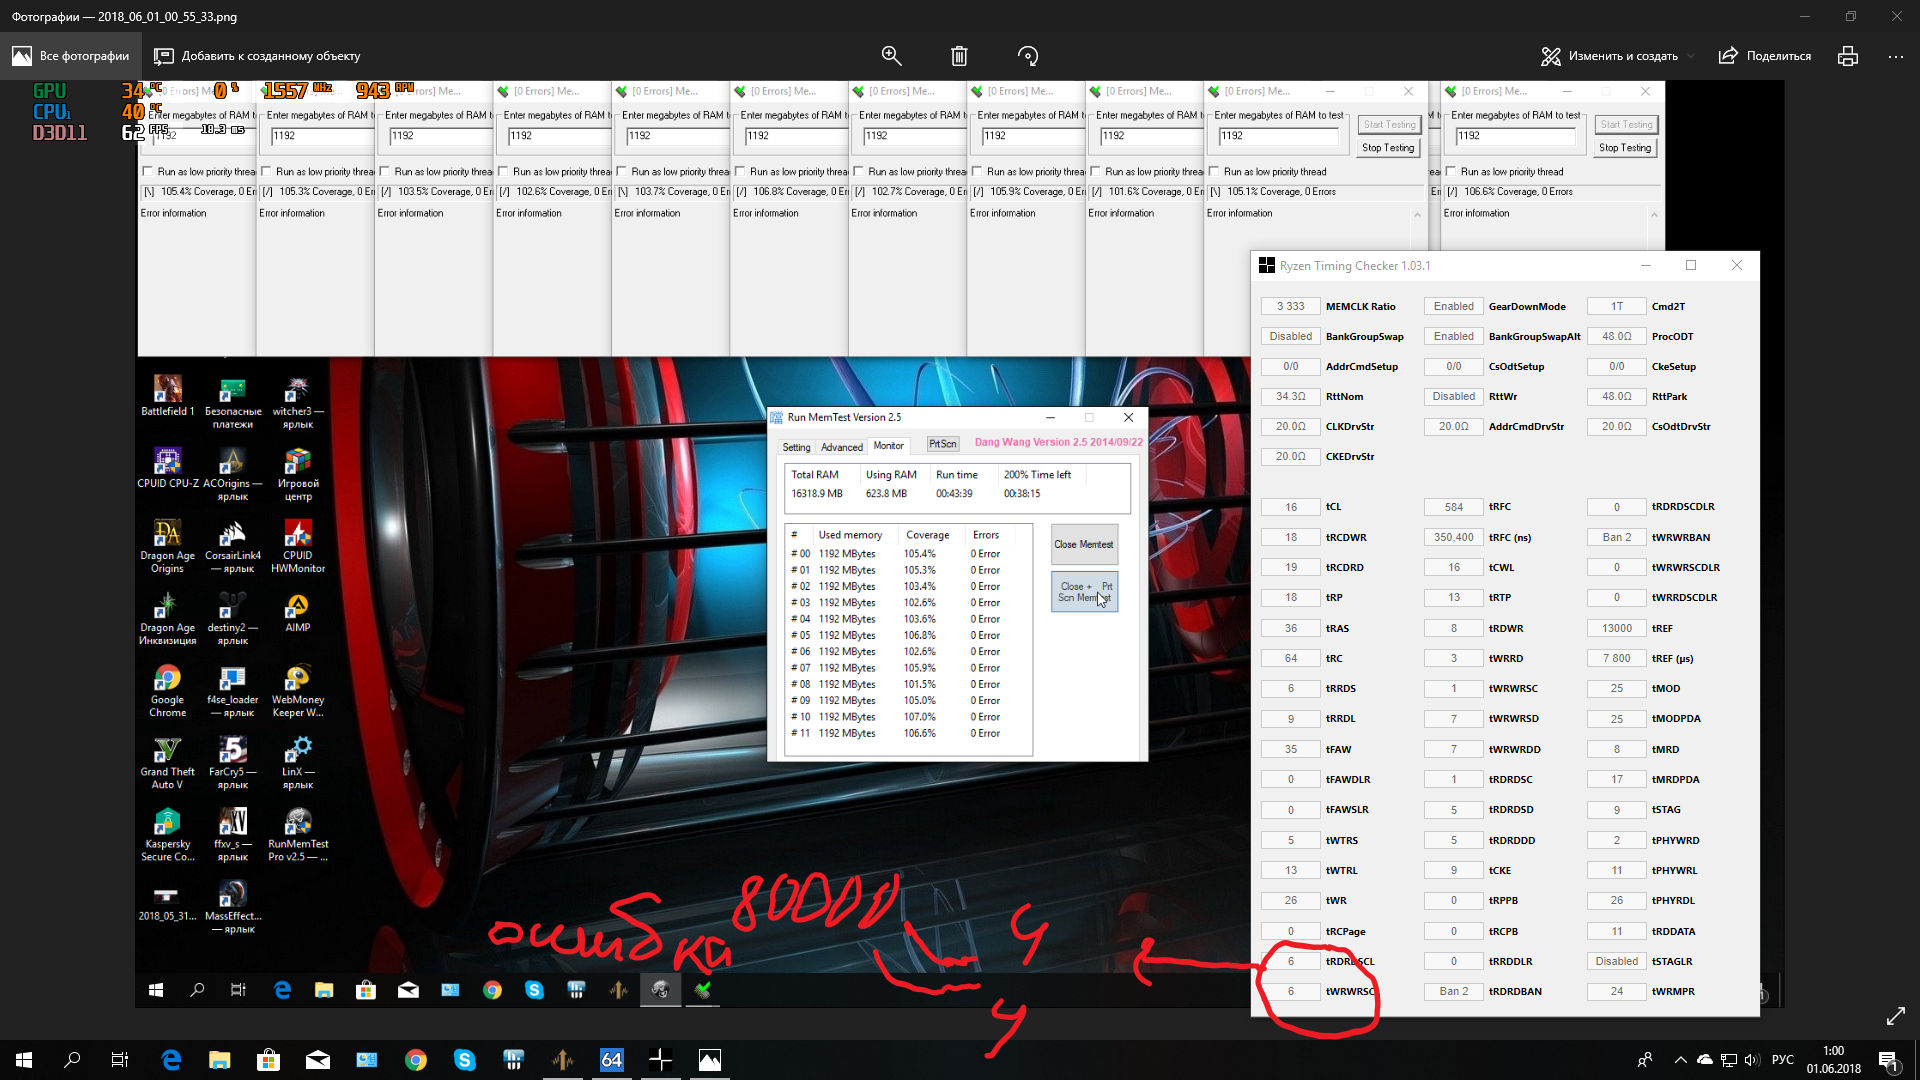Open Google Chrome from Windows taskbar
1920x1080 pixels.
pyautogui.click(x=416, y=1060)
